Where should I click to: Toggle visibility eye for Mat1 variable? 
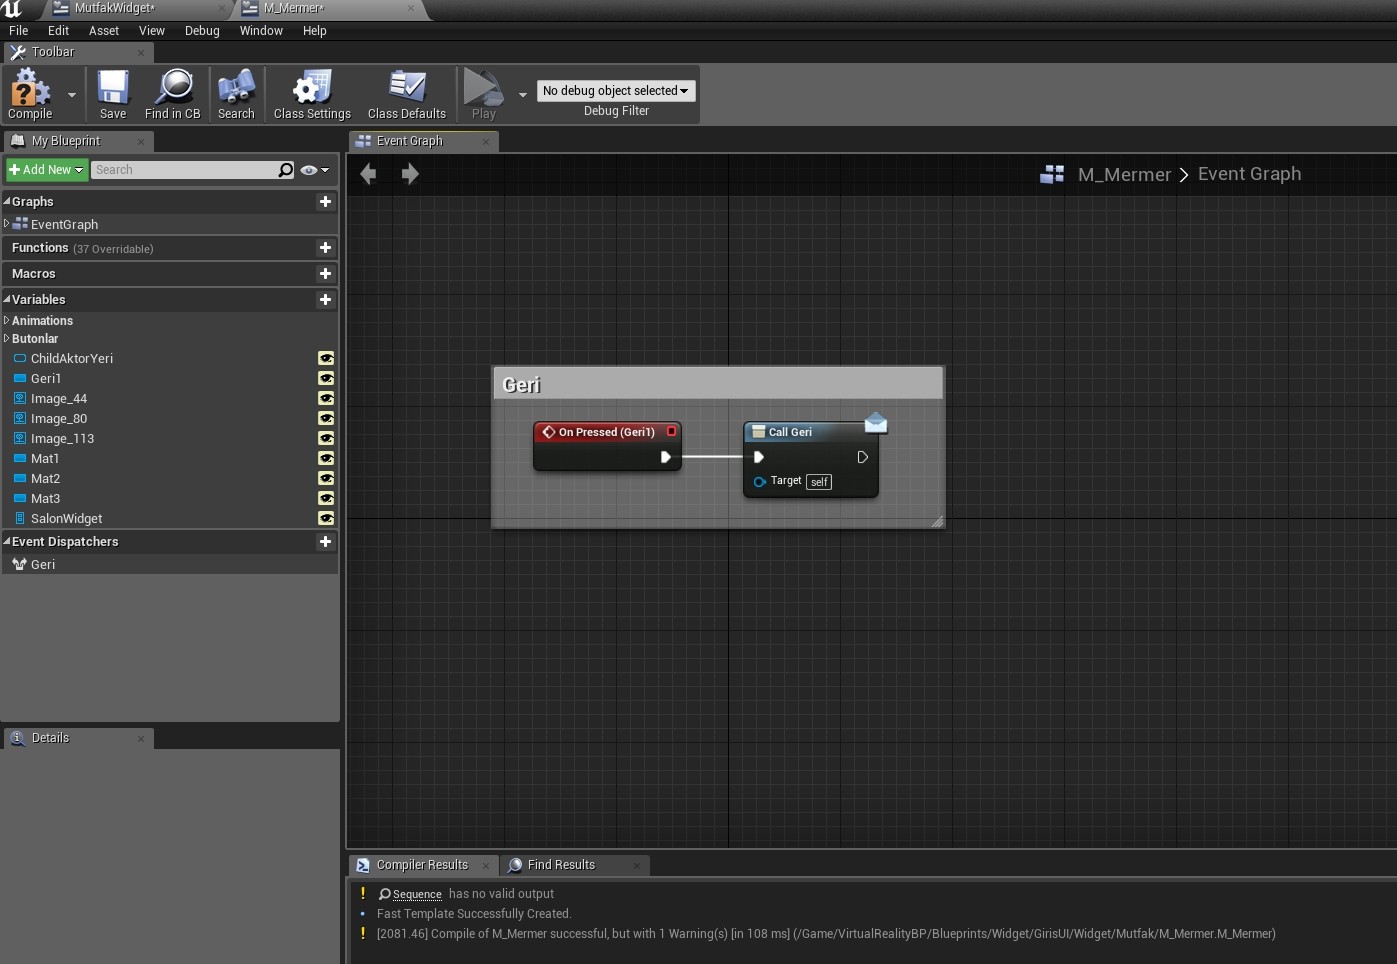326,458
